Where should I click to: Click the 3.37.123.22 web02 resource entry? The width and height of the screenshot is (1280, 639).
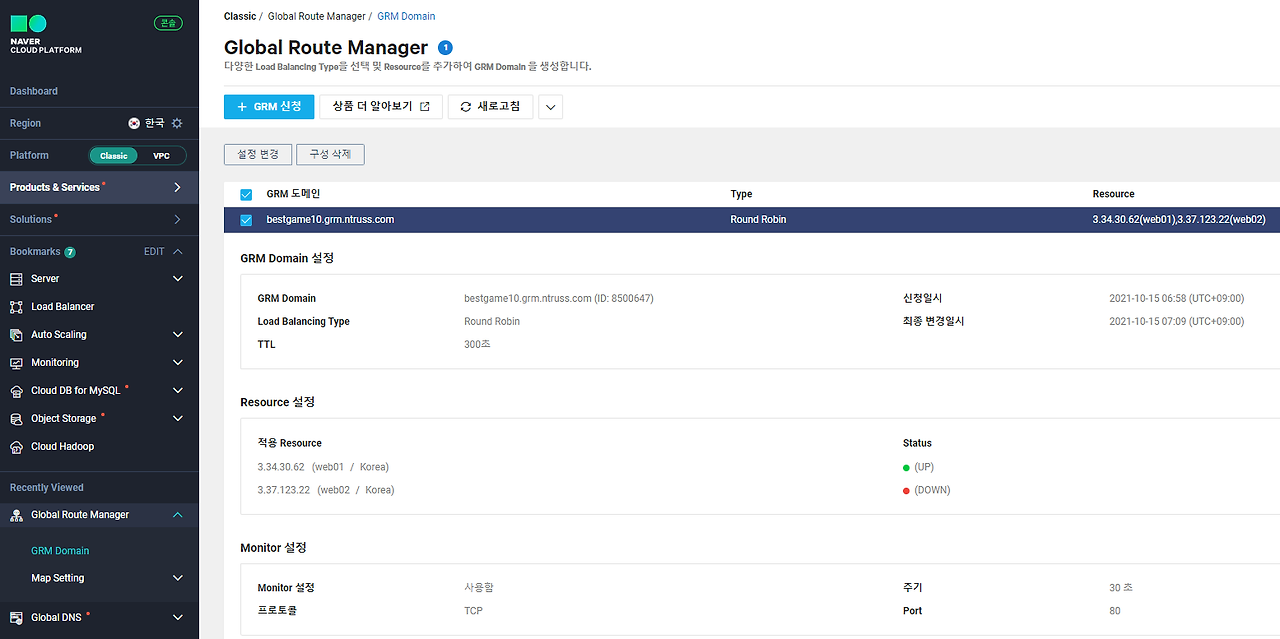point(326,490)
